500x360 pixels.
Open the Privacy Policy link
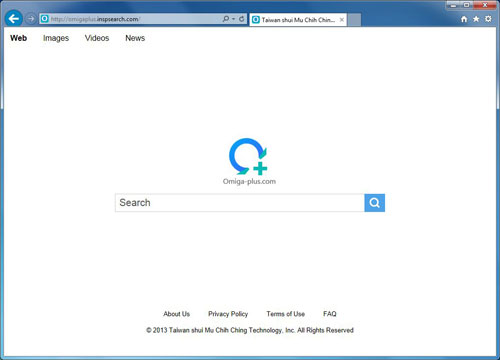[228, 314]
